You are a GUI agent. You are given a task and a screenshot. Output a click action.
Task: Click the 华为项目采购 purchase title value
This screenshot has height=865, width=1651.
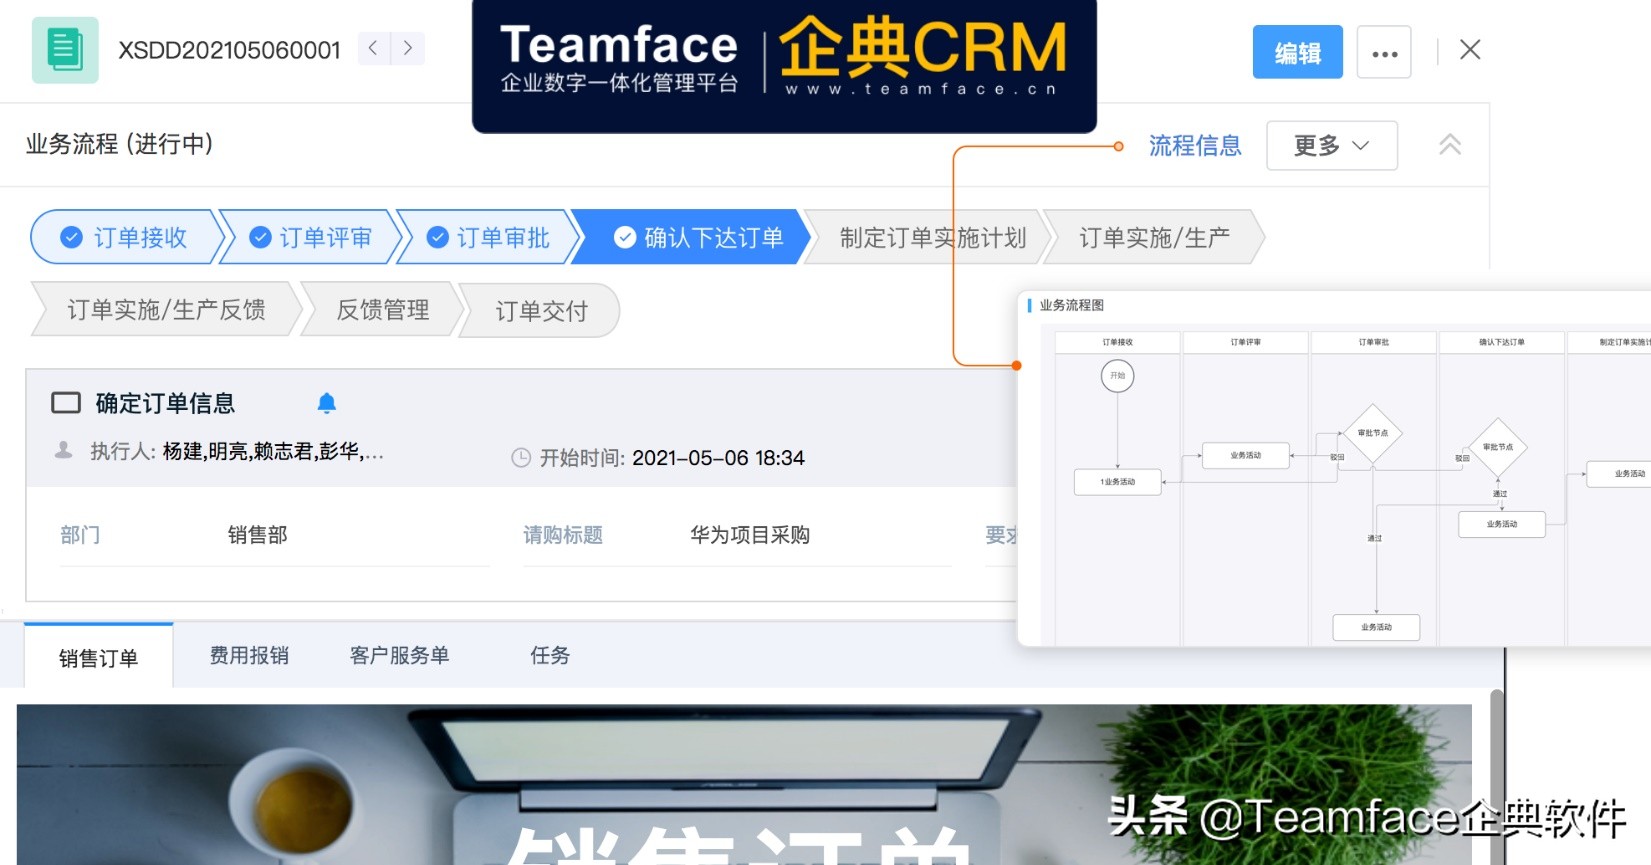coord(750,535)
